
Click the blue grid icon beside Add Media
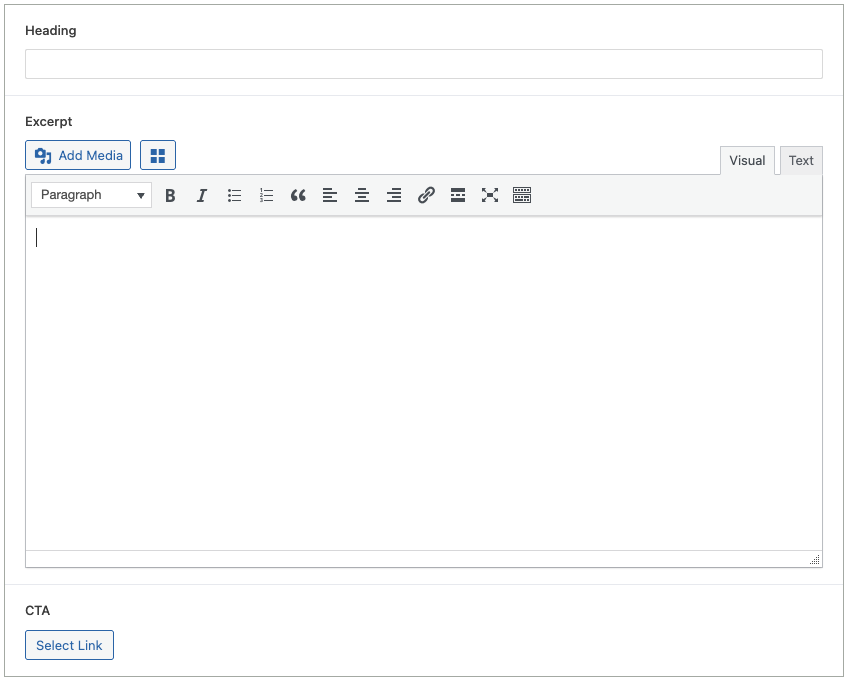click(x=157, y=155)
